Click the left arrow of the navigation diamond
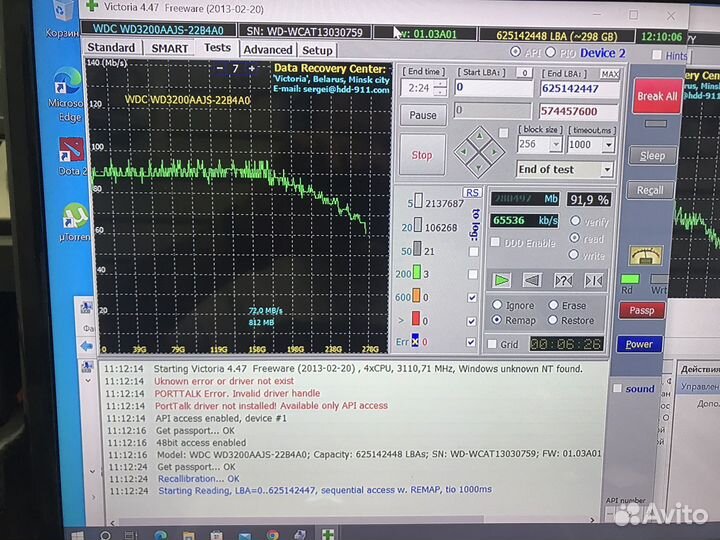 click(463, 152)
